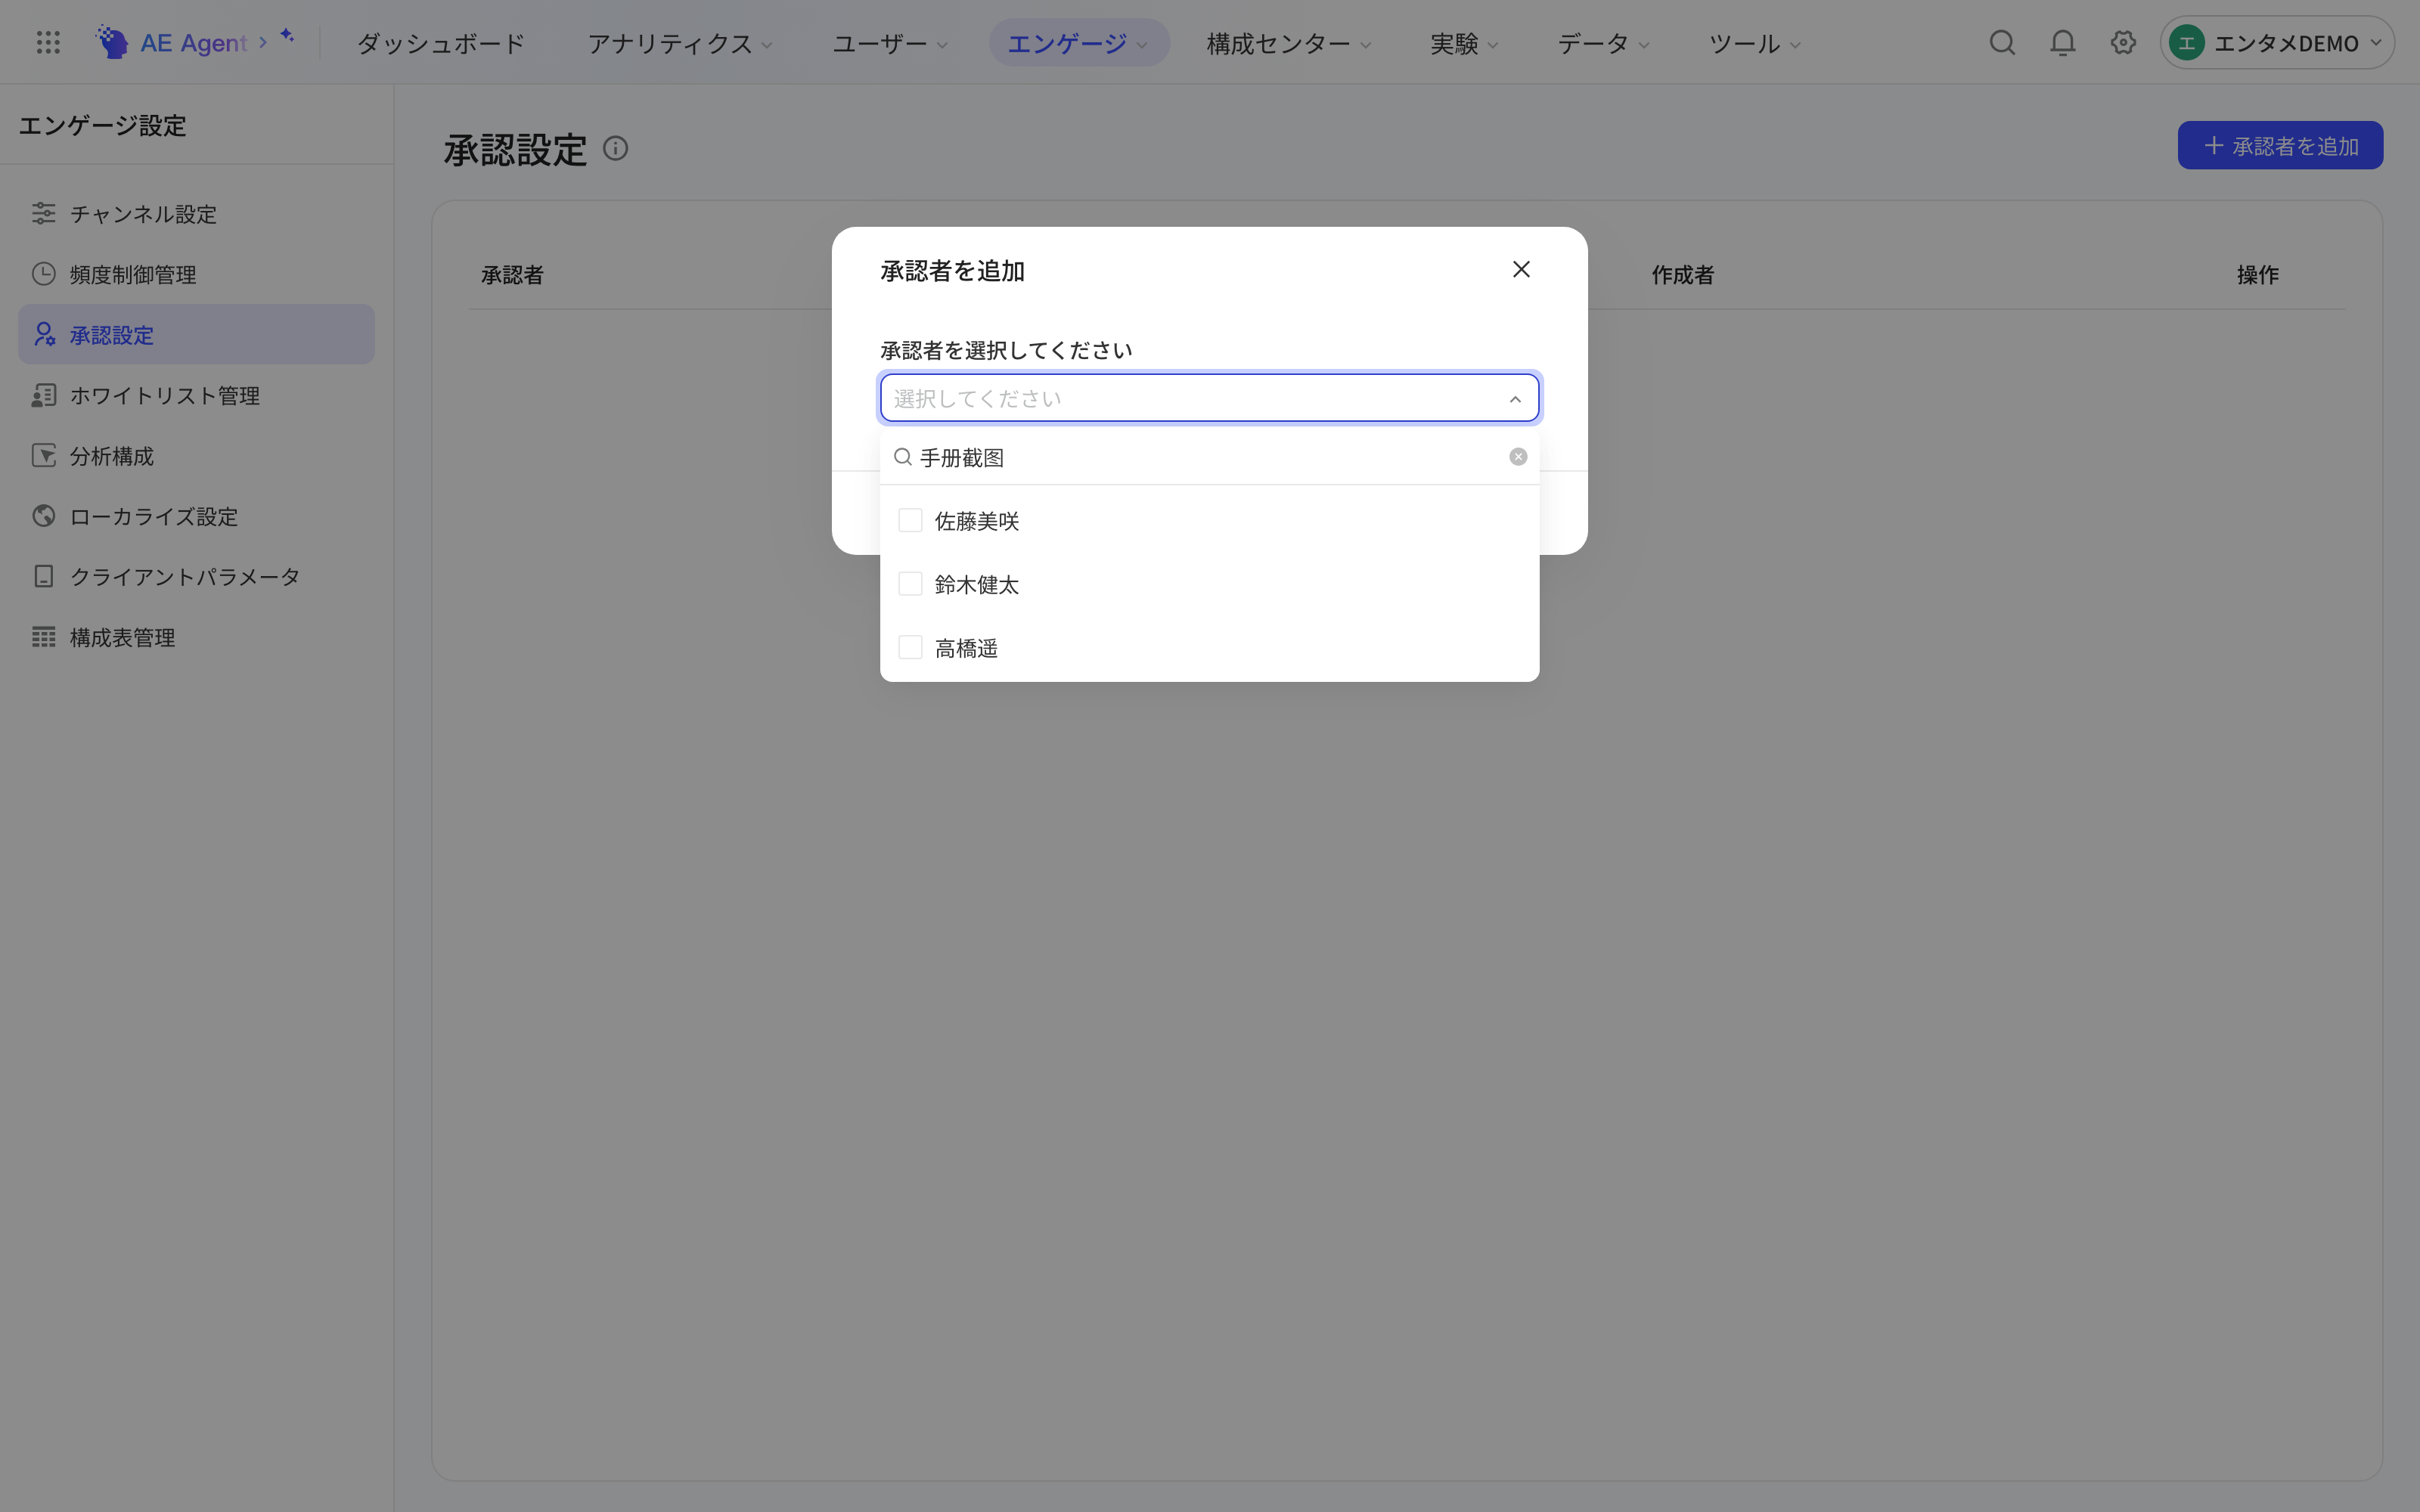Viewport: 2420px width, 1512px height.
Task: Clear the search text with the x icon
Action: pos(1518,457)
